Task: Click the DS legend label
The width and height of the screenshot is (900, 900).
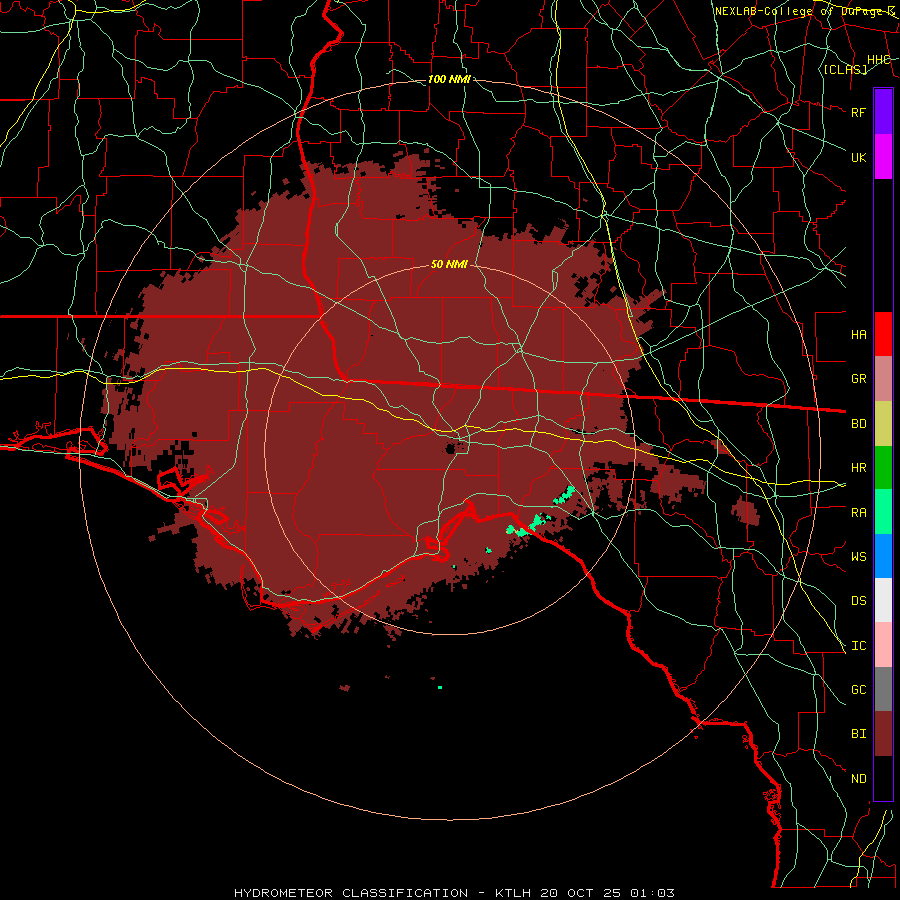Action: click(859, 601)
